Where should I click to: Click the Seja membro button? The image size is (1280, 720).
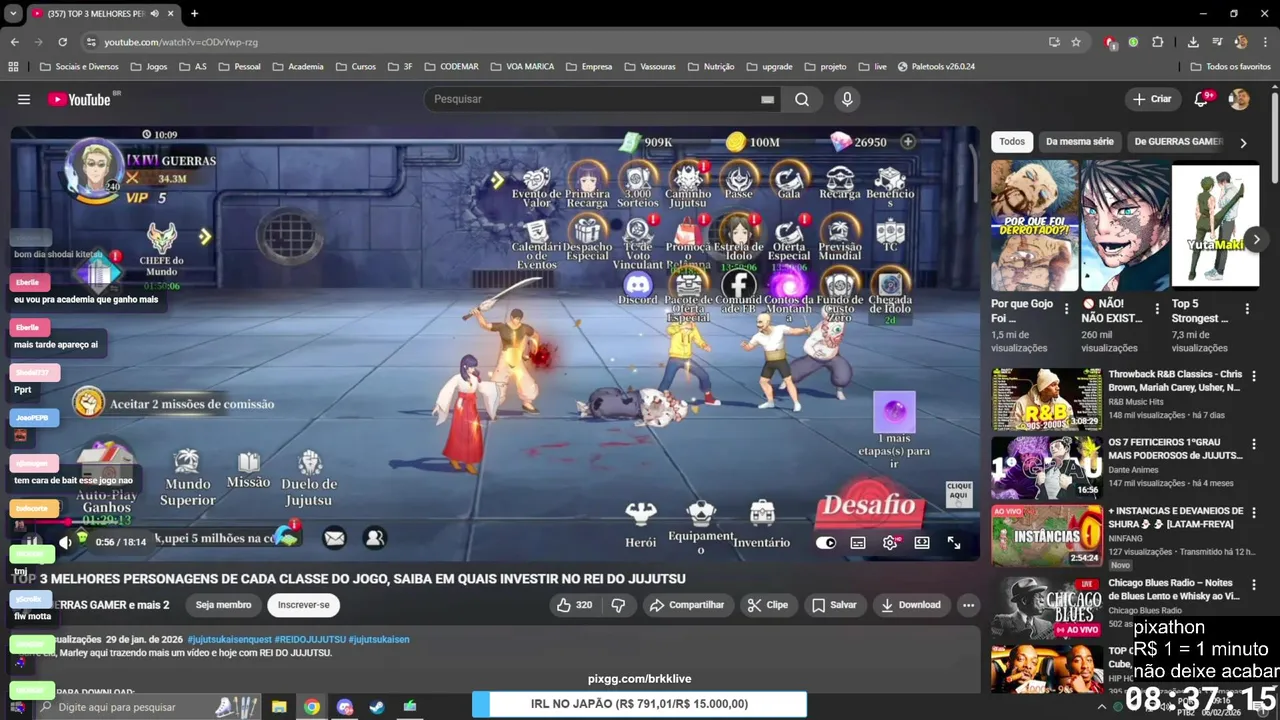tap(223, 605)
